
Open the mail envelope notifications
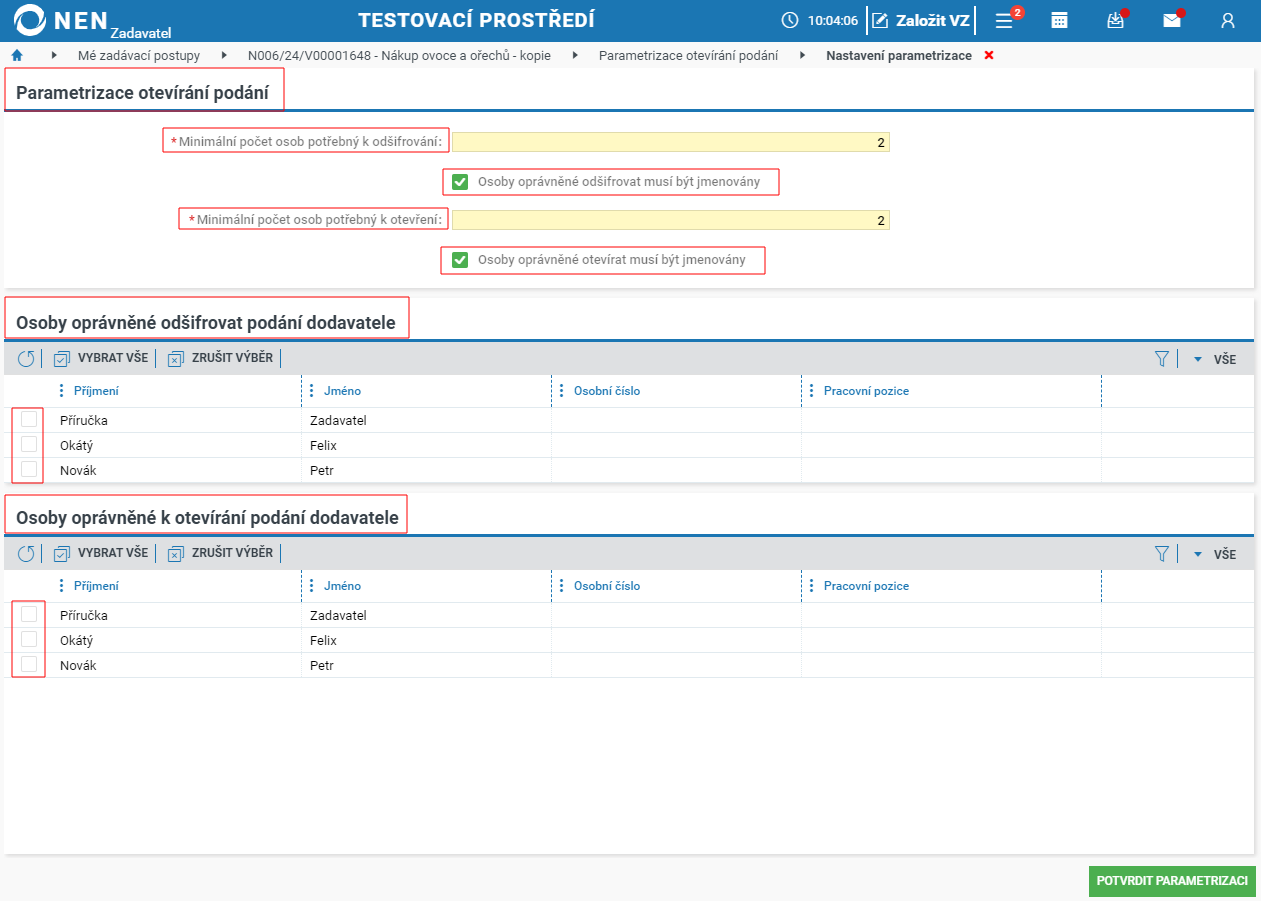1172,20
